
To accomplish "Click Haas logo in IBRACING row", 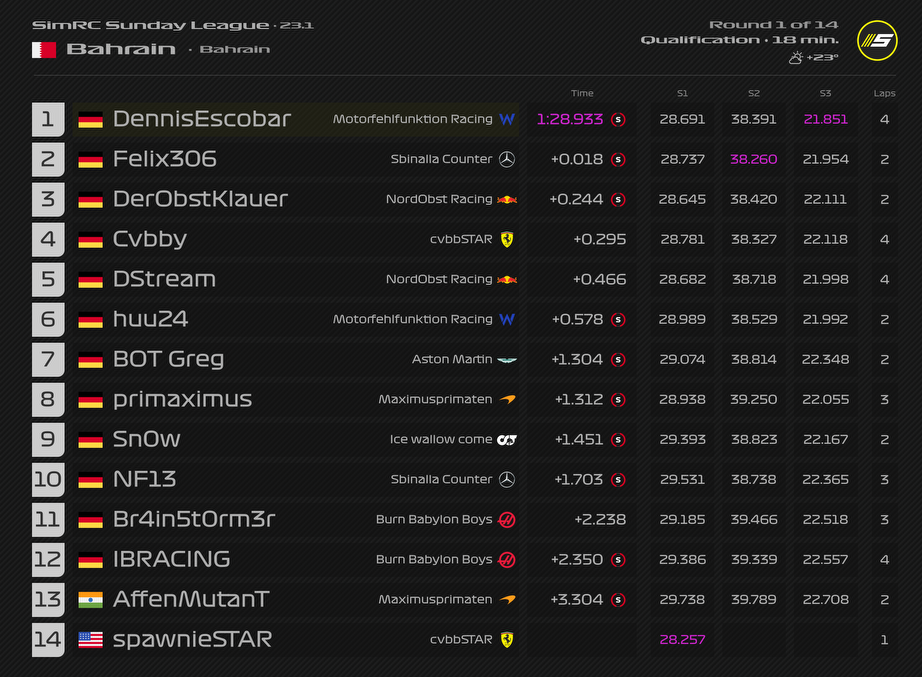I will (507, 559).
